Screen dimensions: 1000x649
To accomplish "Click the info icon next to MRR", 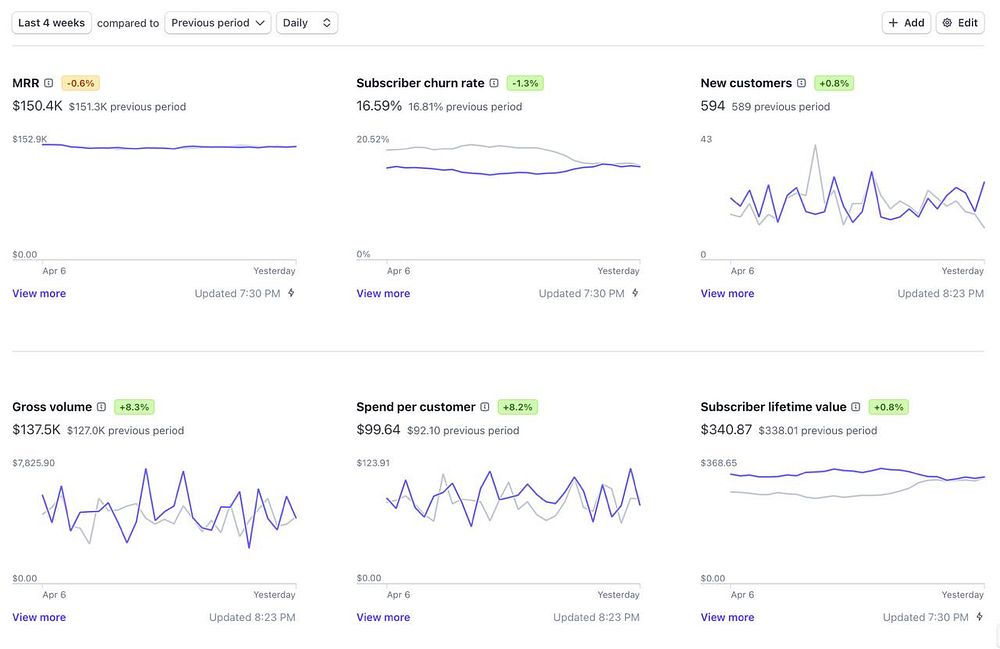I will pos(49,83).
